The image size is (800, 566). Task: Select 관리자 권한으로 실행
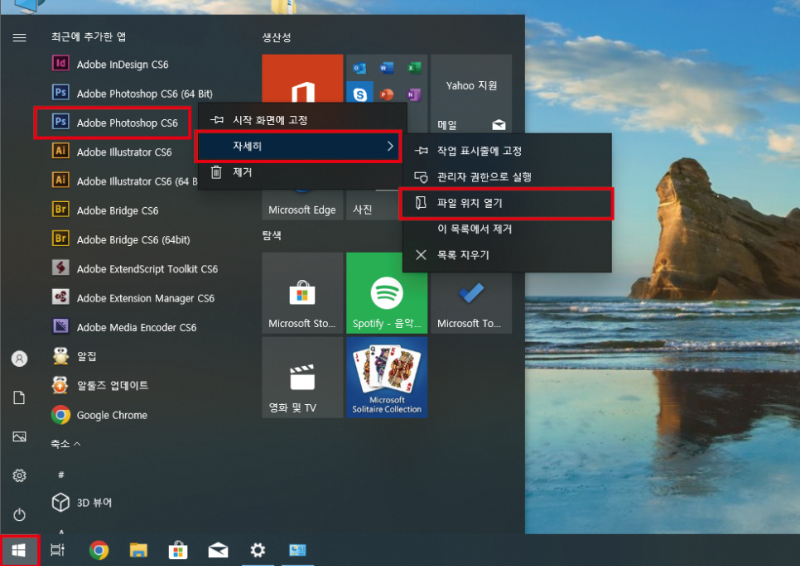(x=507, y=177)
